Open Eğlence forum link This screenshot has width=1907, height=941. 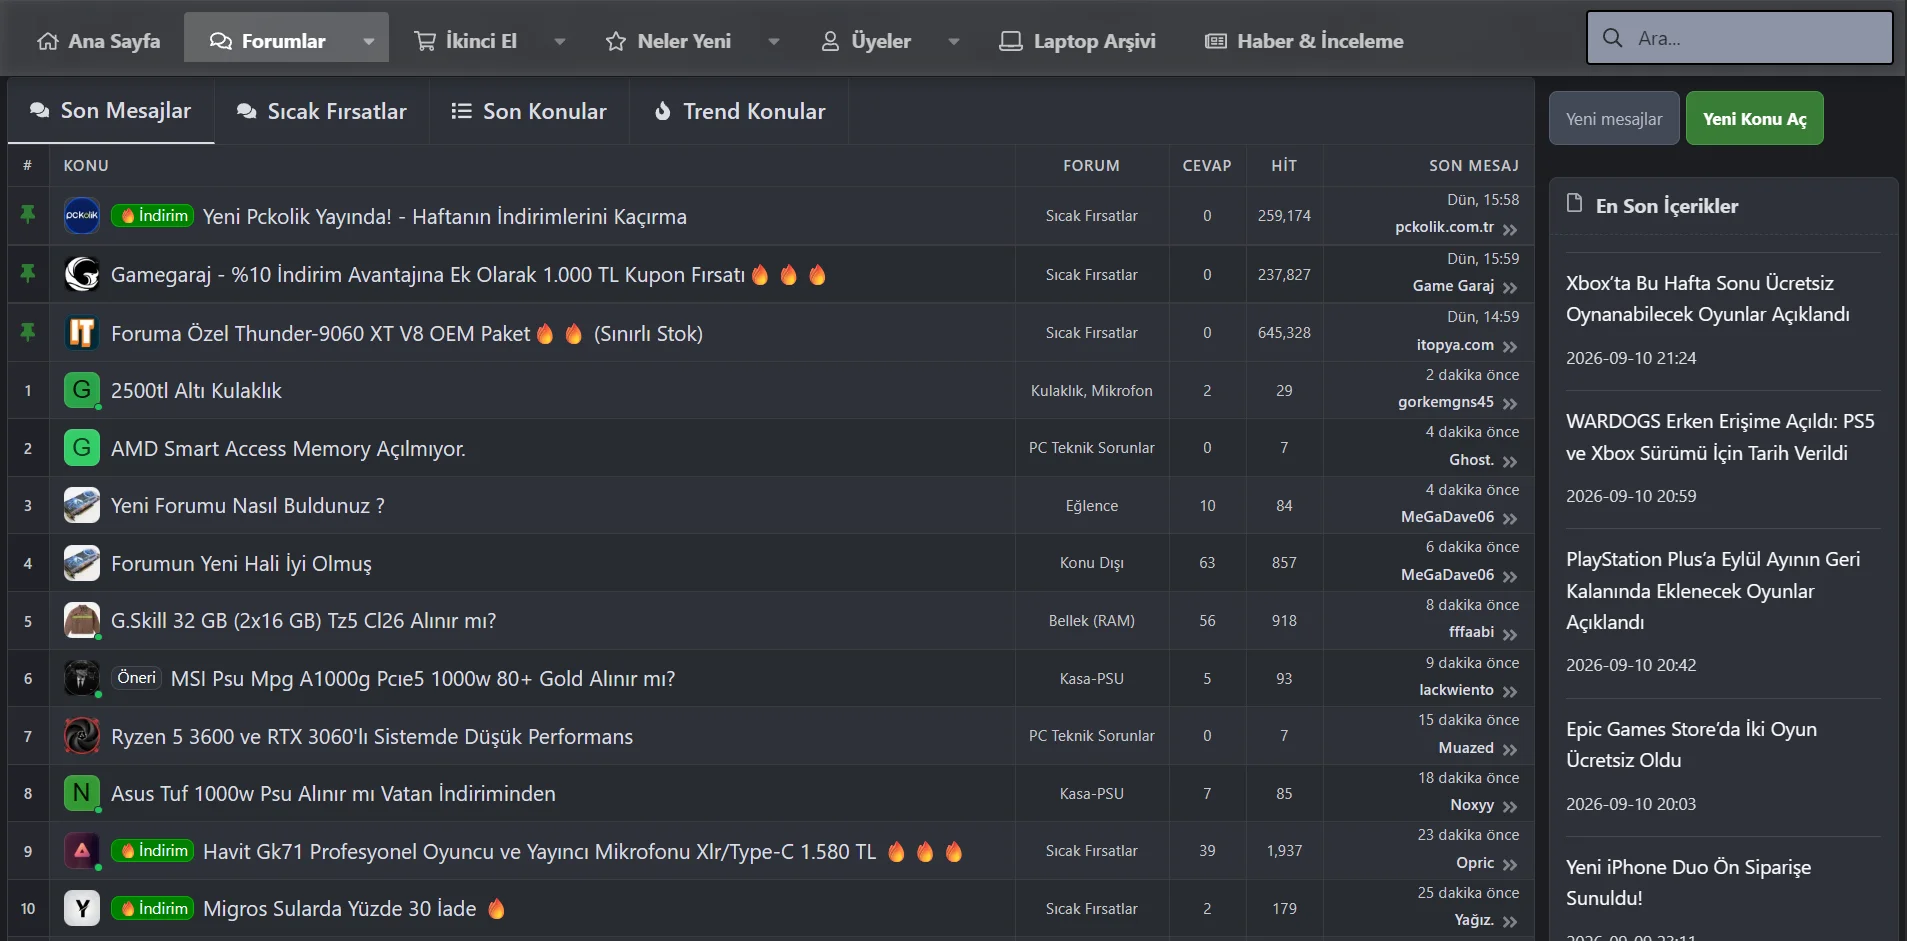tap(1092, 506)
